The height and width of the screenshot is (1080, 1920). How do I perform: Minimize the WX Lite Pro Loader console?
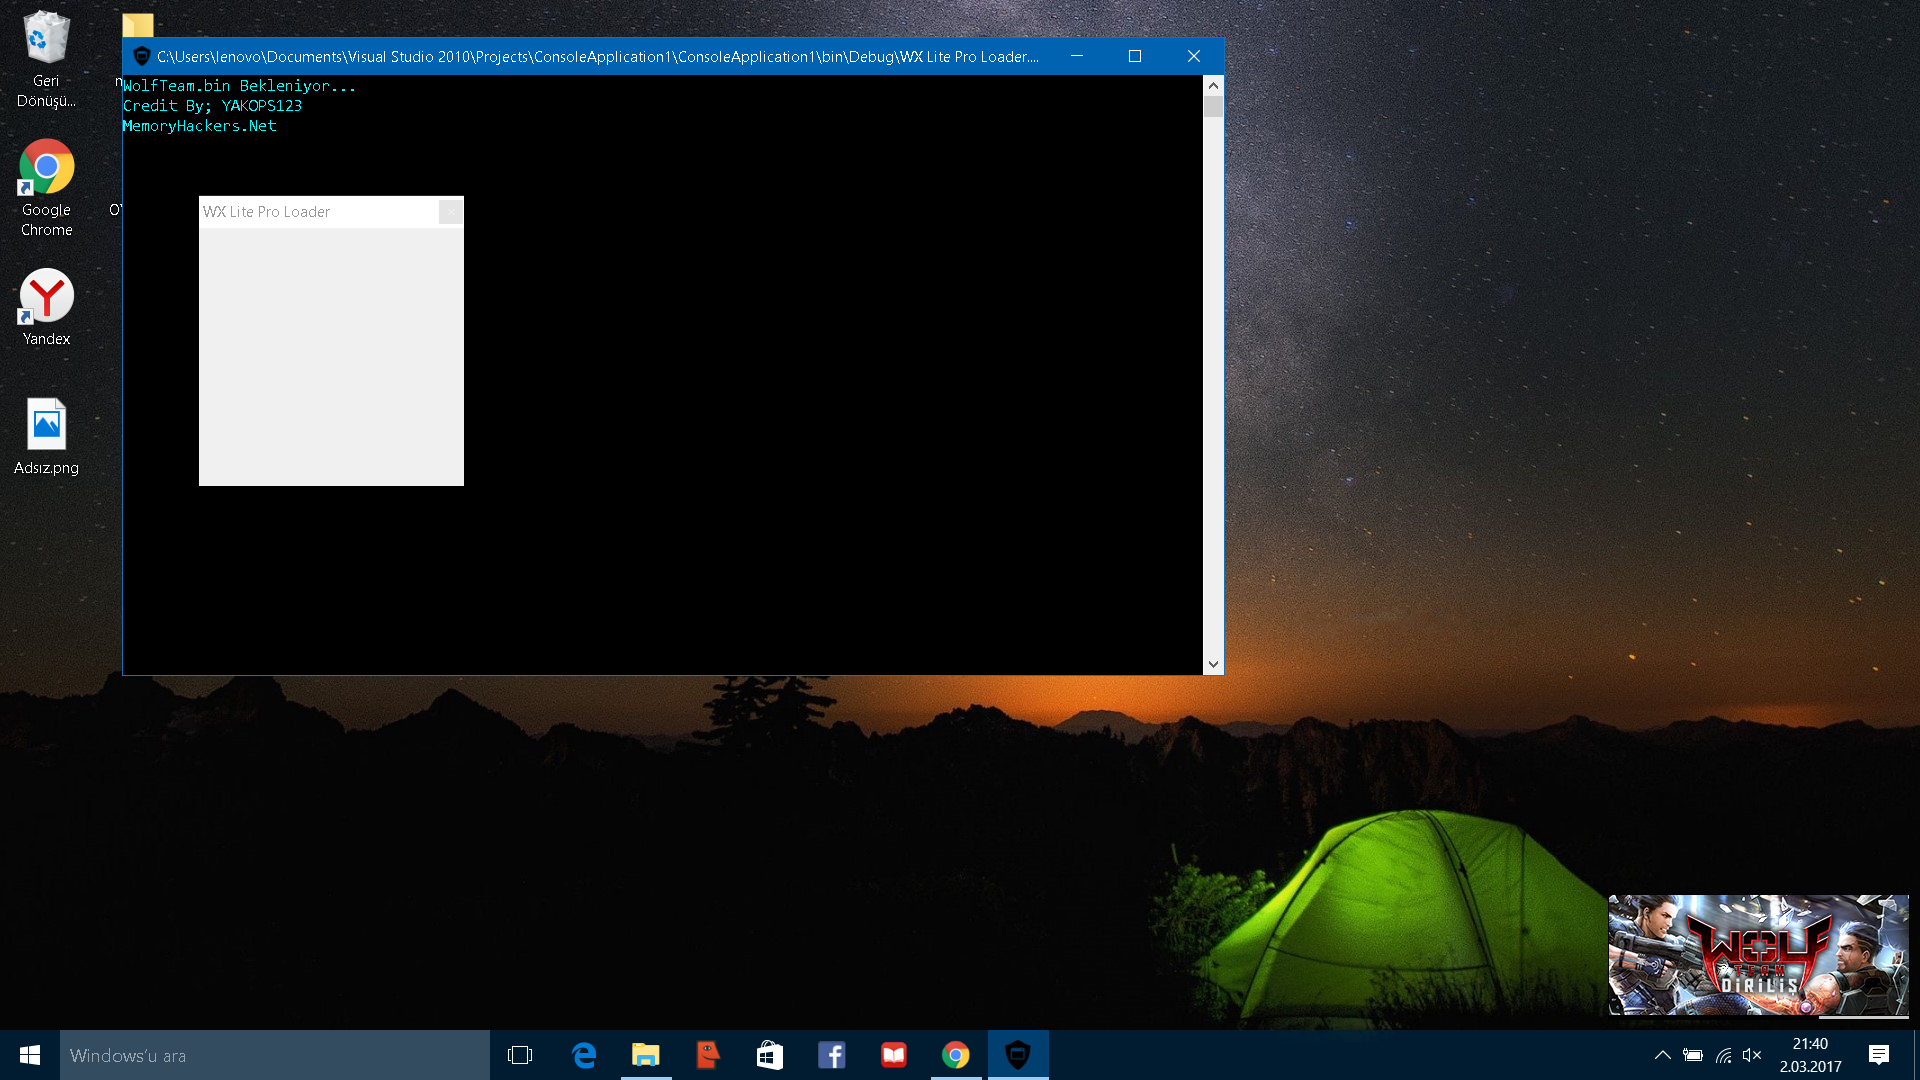(x=1077, y=56)
